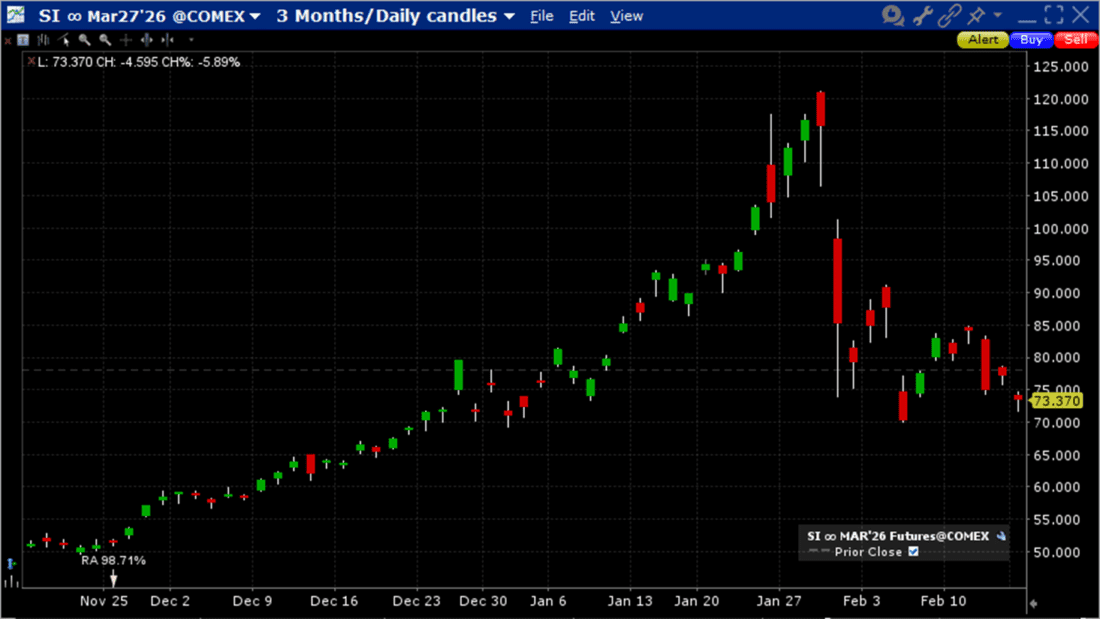
Task: Click the Buy button
Action: click(1030, 39)
